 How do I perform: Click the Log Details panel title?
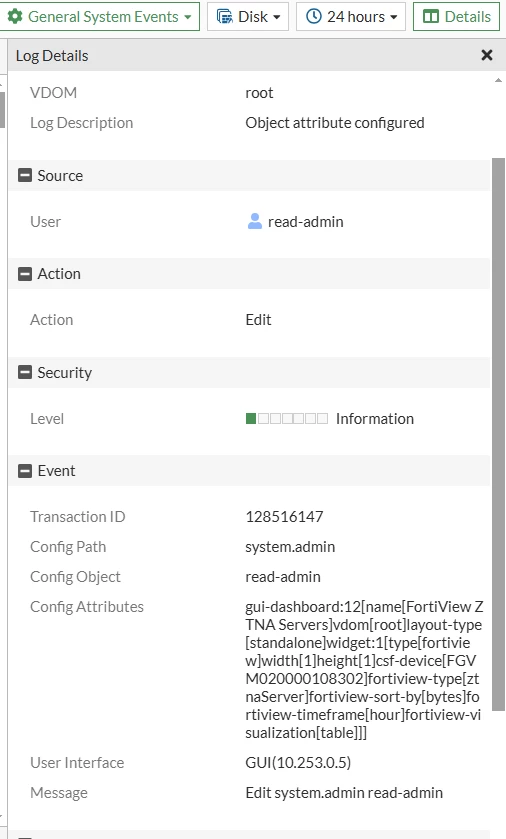tap(52, 56)
